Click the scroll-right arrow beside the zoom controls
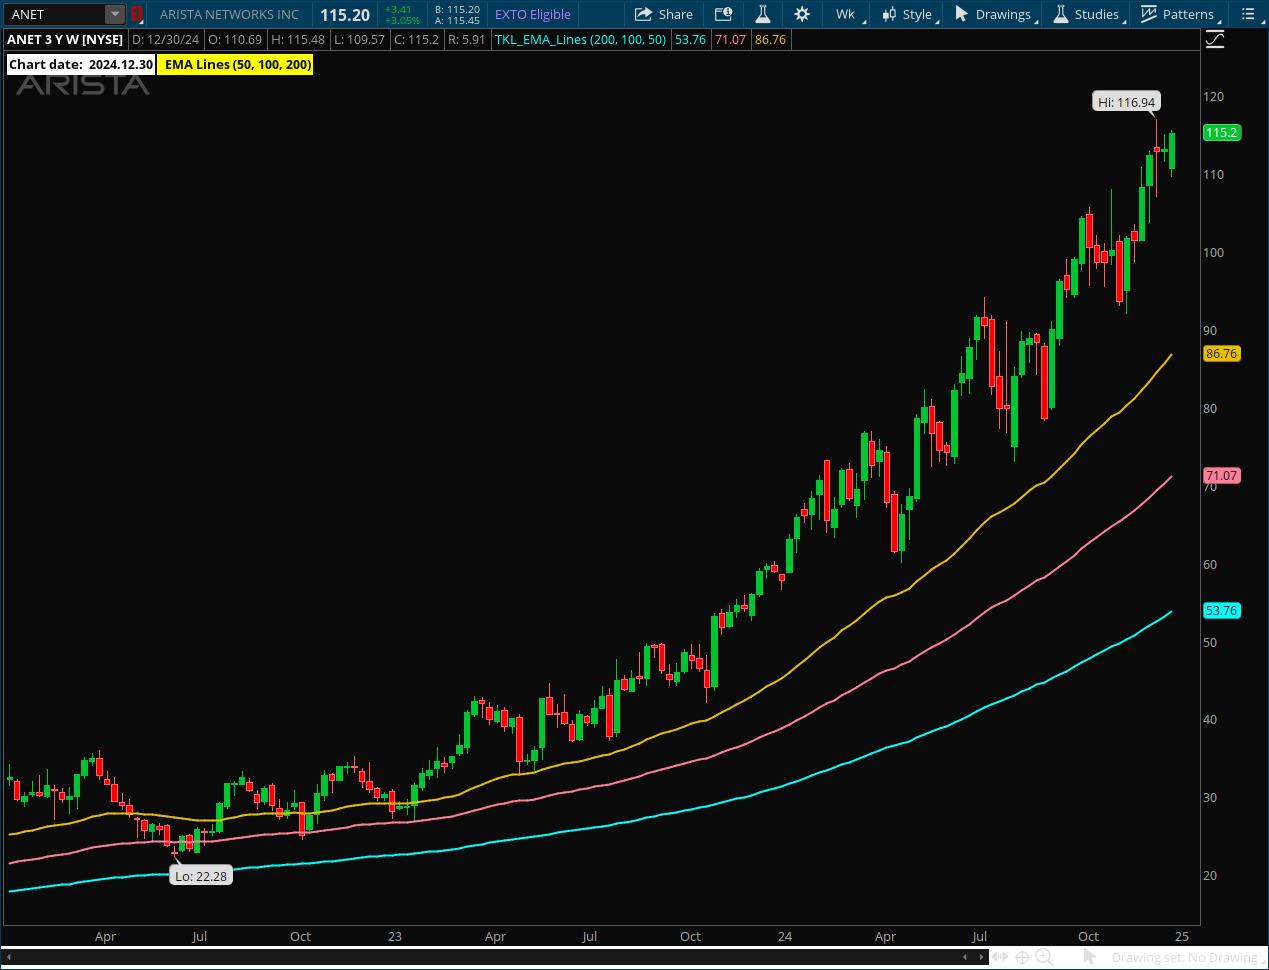The width and height of the screenshot is (1269, 970). [981, 957]
